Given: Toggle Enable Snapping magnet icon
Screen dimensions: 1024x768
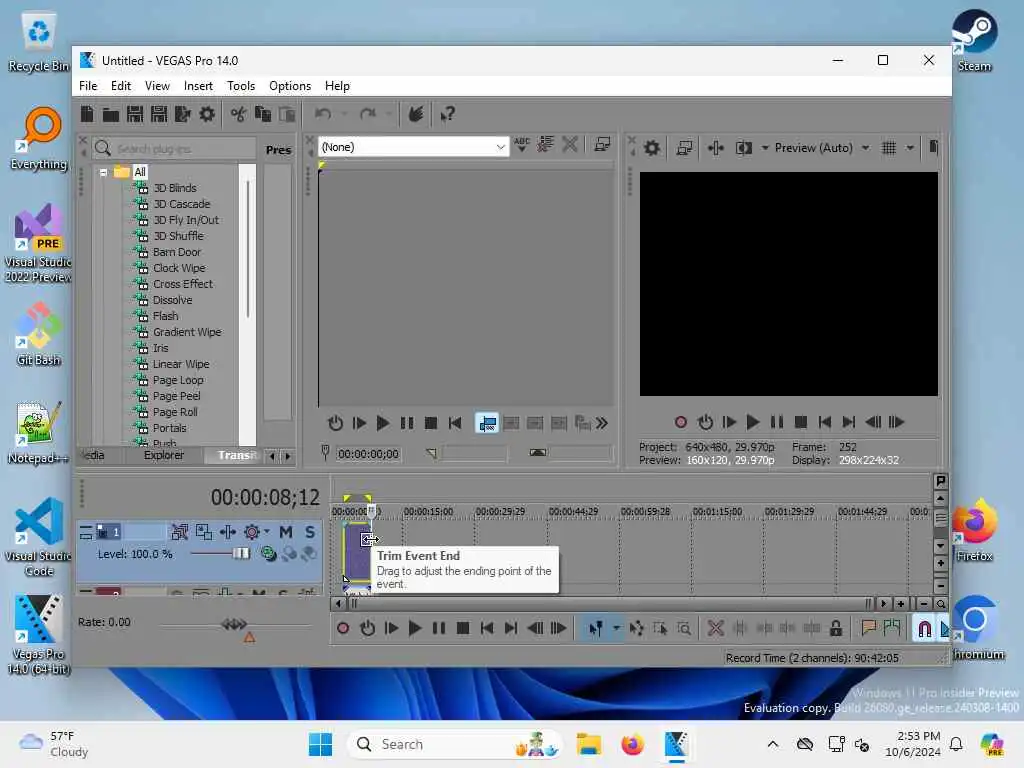Looking at the screenshot, I should 925,628.
